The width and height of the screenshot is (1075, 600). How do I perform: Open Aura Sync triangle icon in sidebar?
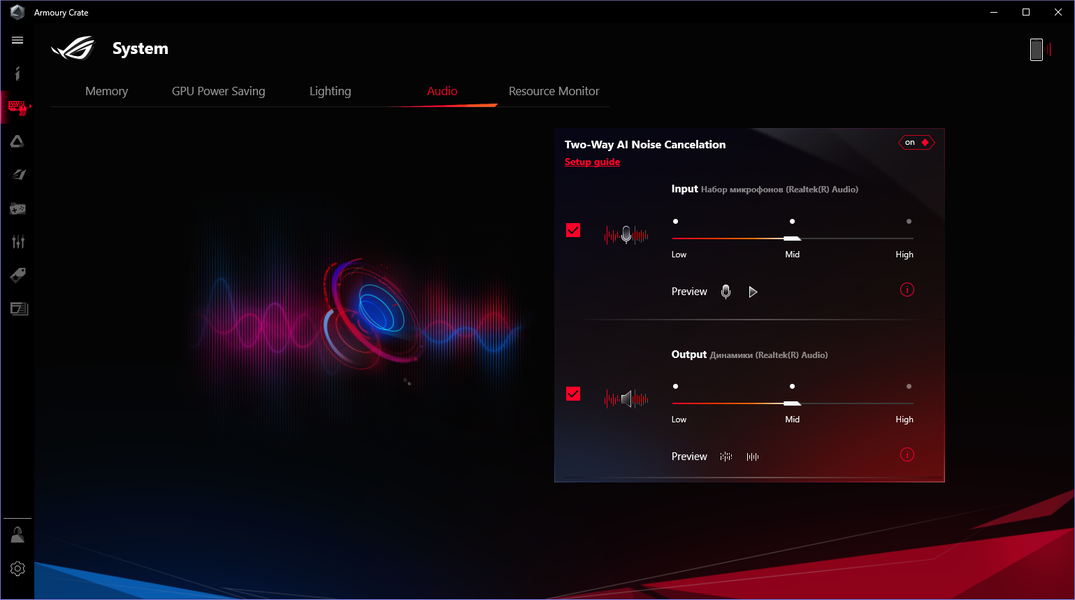point(18,141)
